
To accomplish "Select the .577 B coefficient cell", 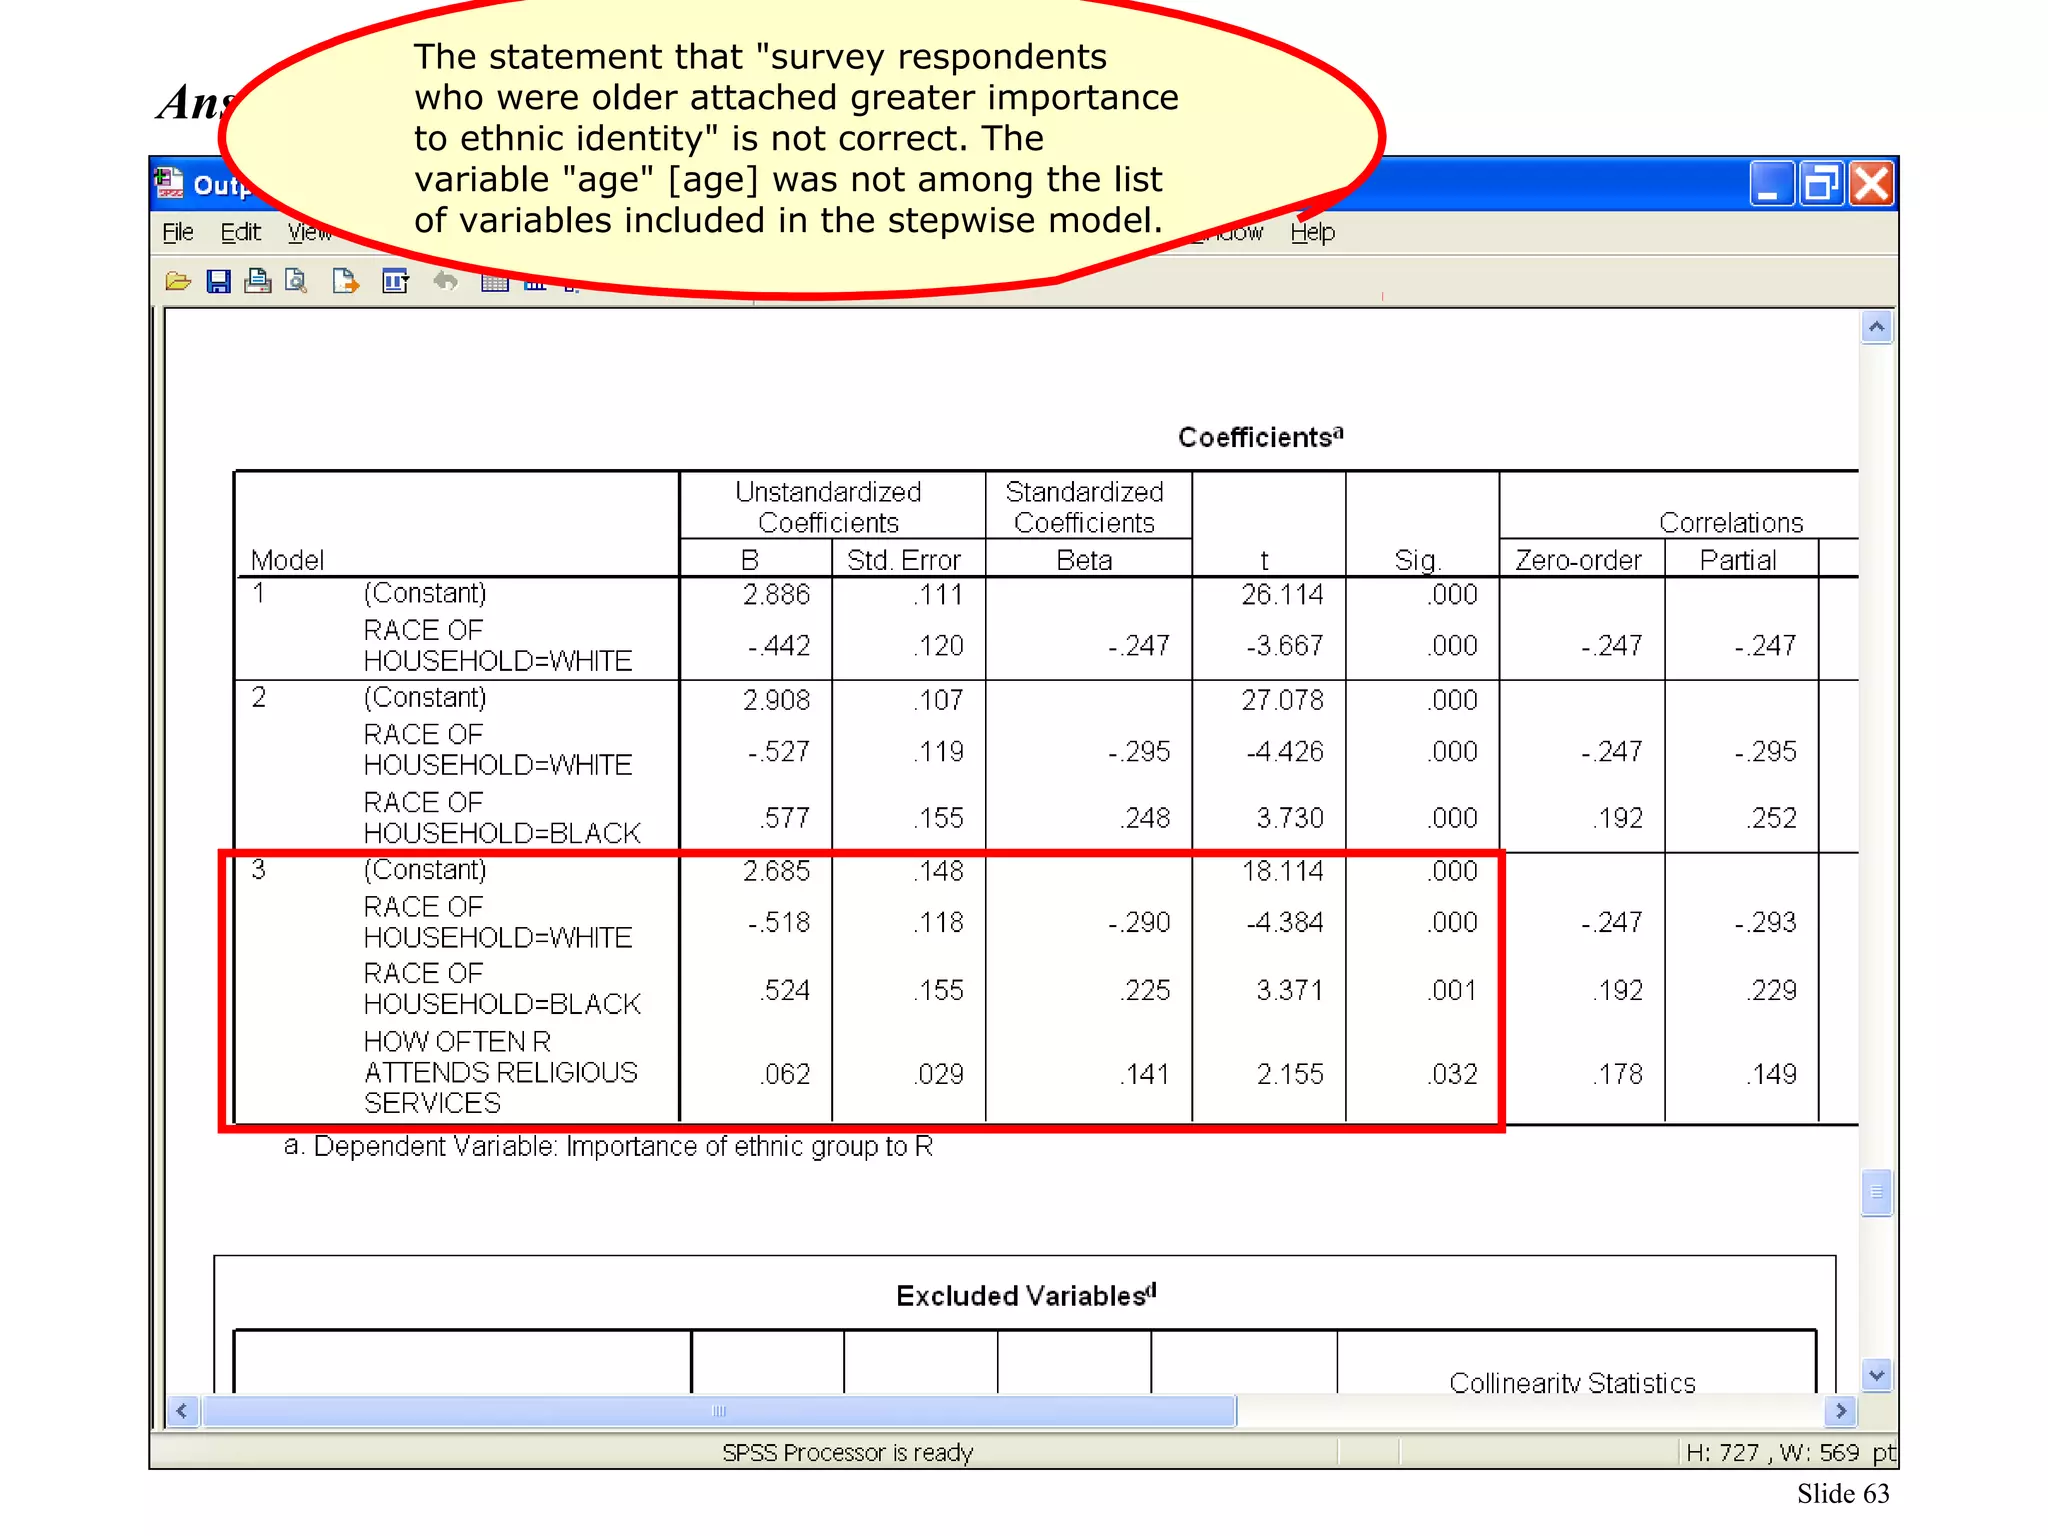I will point(785,818).
